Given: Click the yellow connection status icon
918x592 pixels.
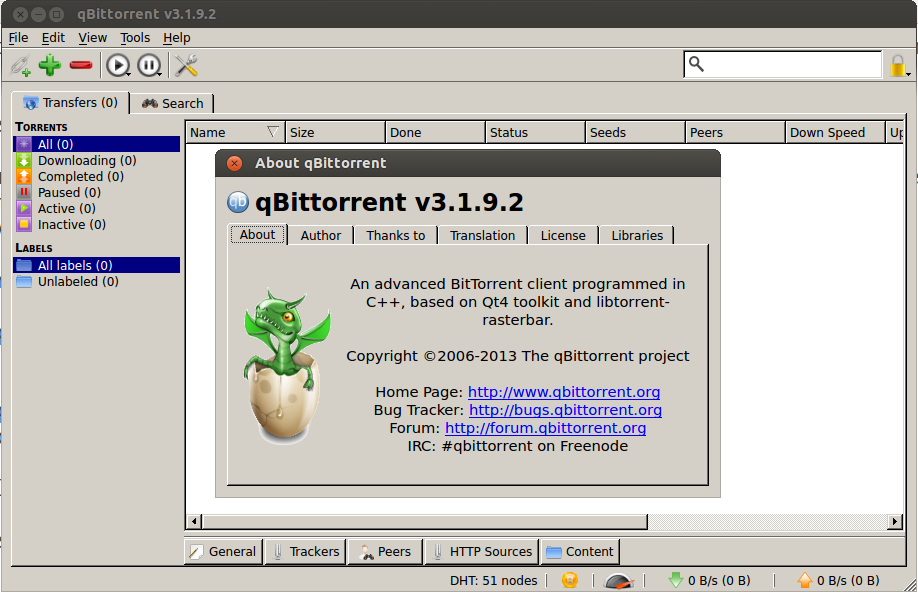Looking at the screenshot, I should (570, 580).
